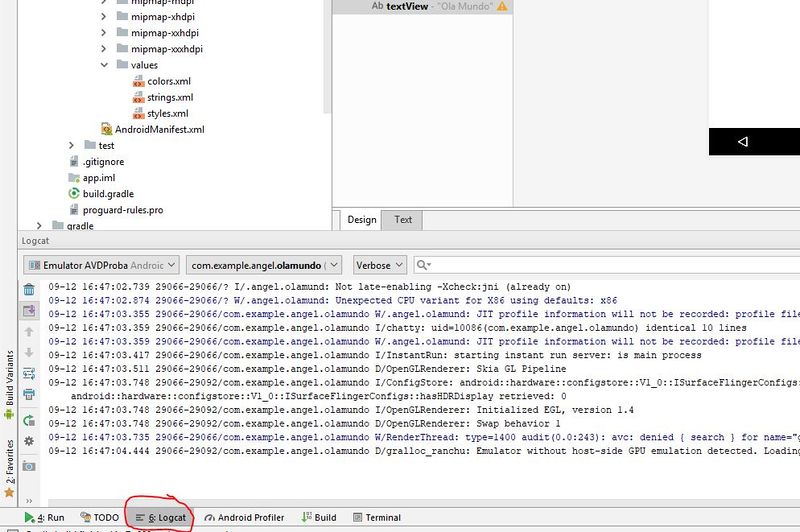The height and width of the screenshot is (532, 800).
Task: Select strings.xml in the project tree
Action: (163, 97)
